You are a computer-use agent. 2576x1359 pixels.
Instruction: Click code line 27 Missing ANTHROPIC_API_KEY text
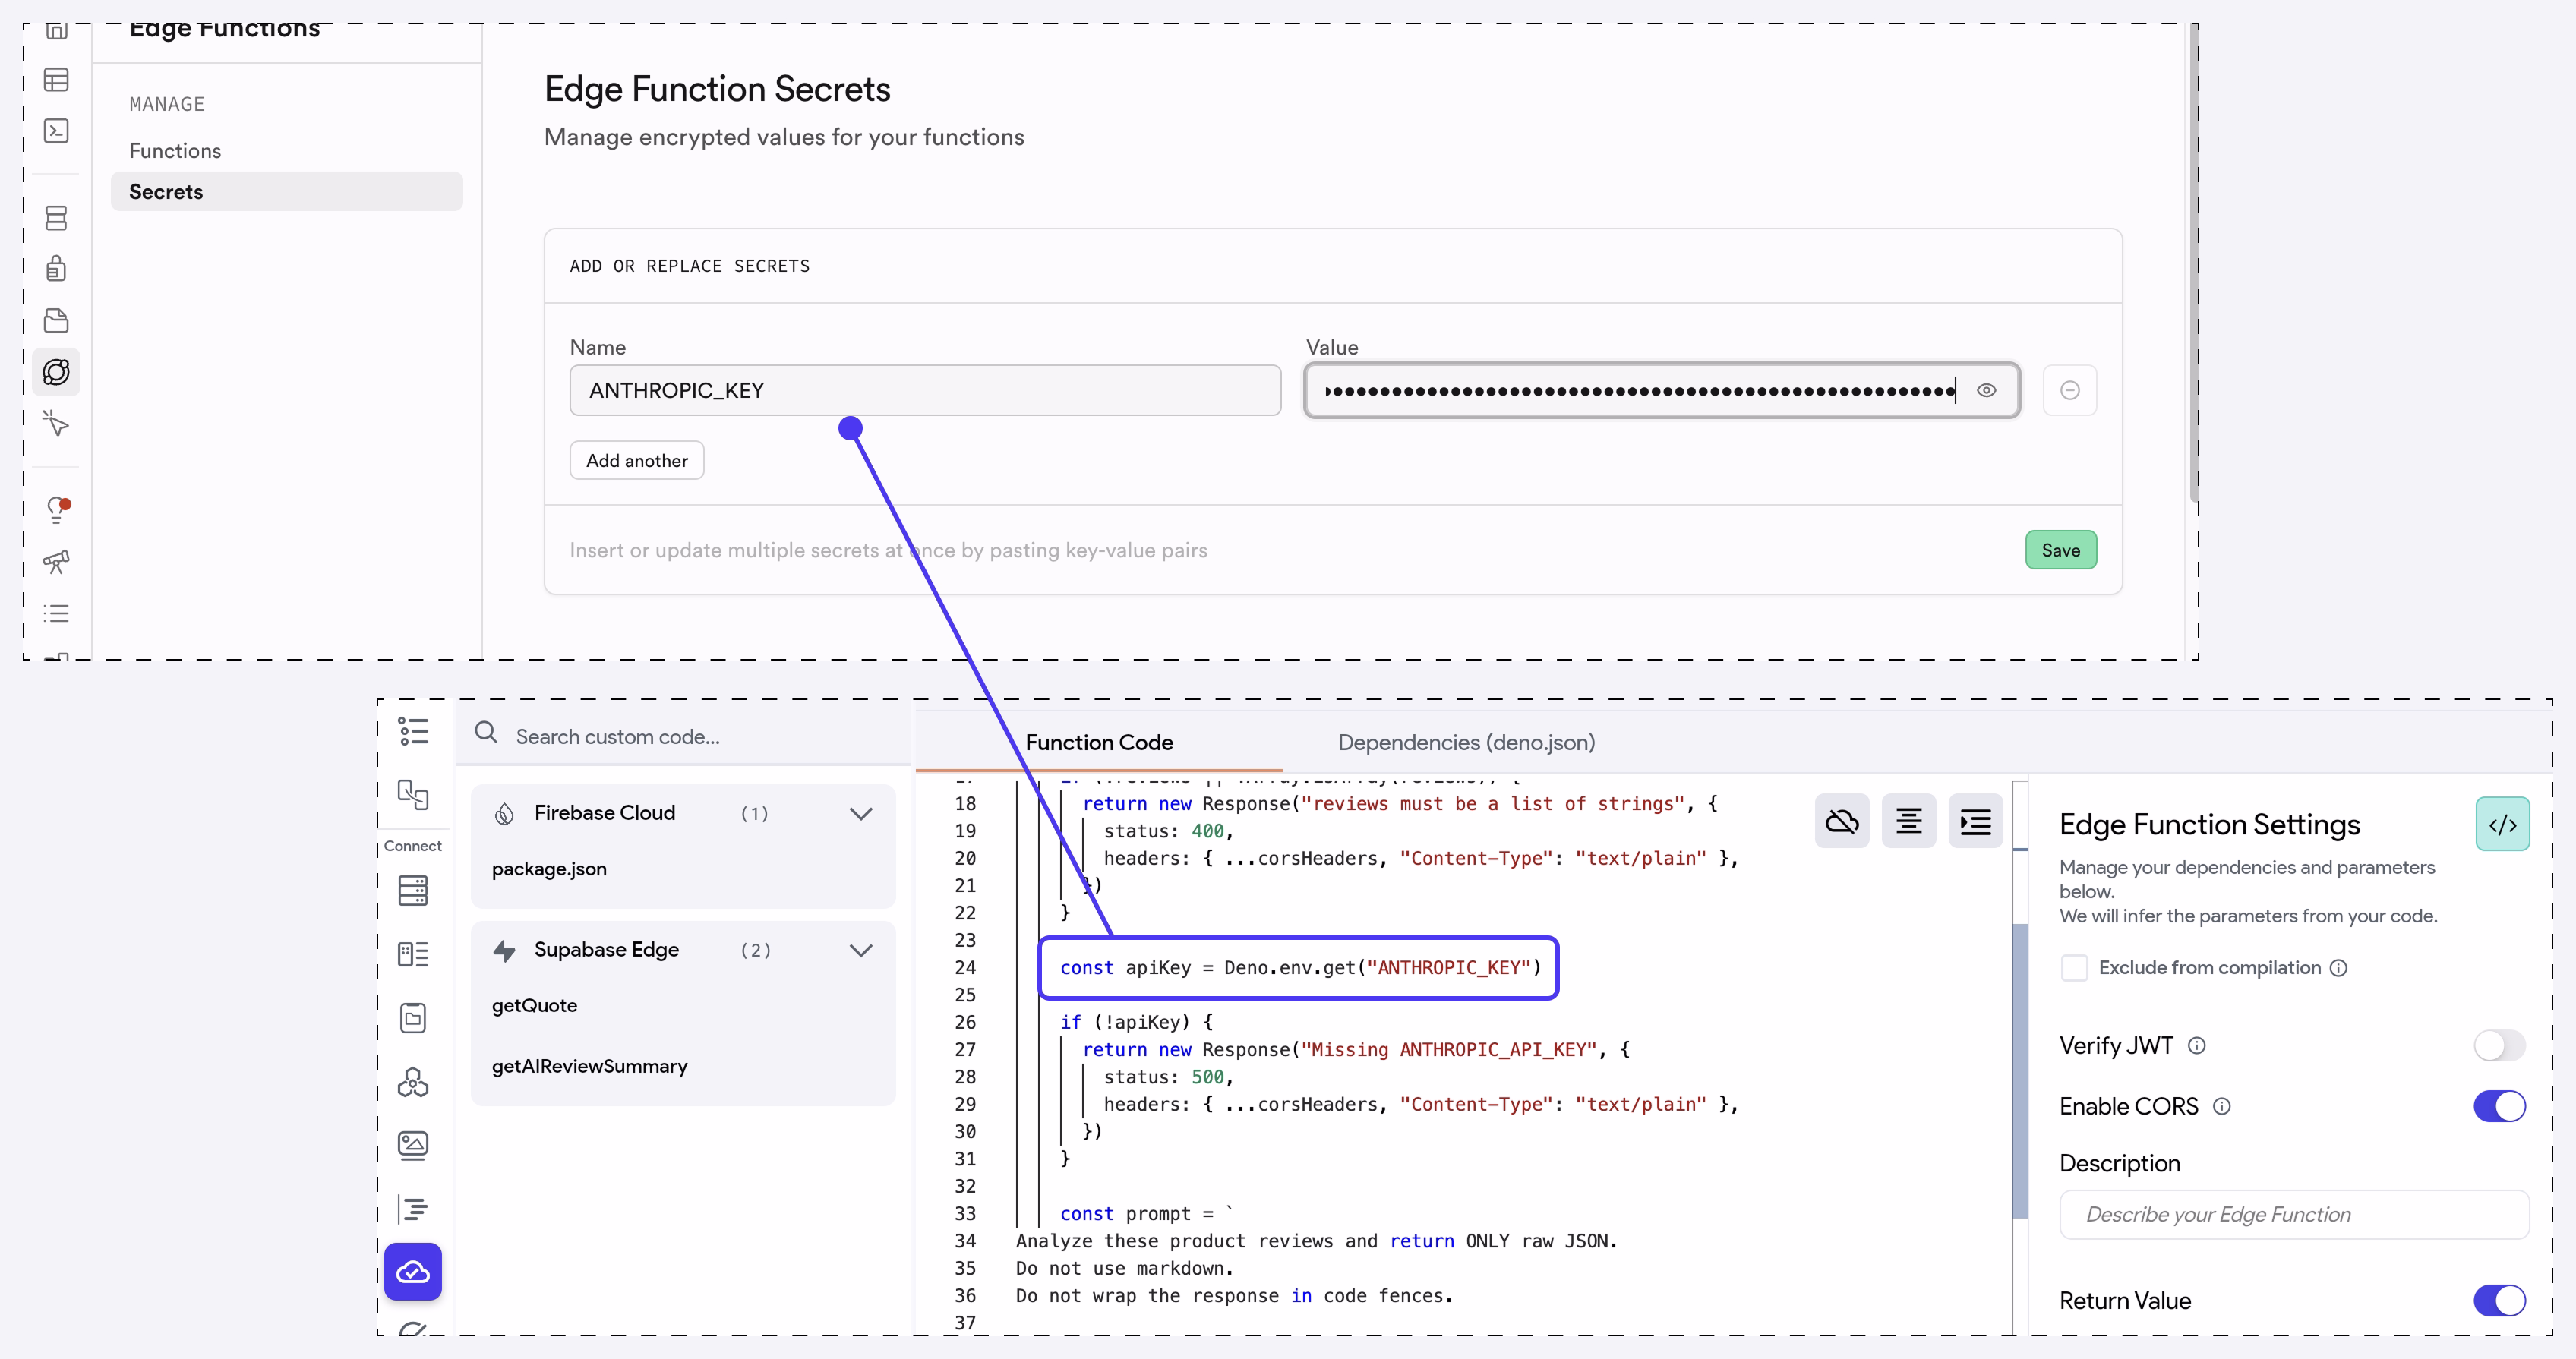tap(1355, 1049)
